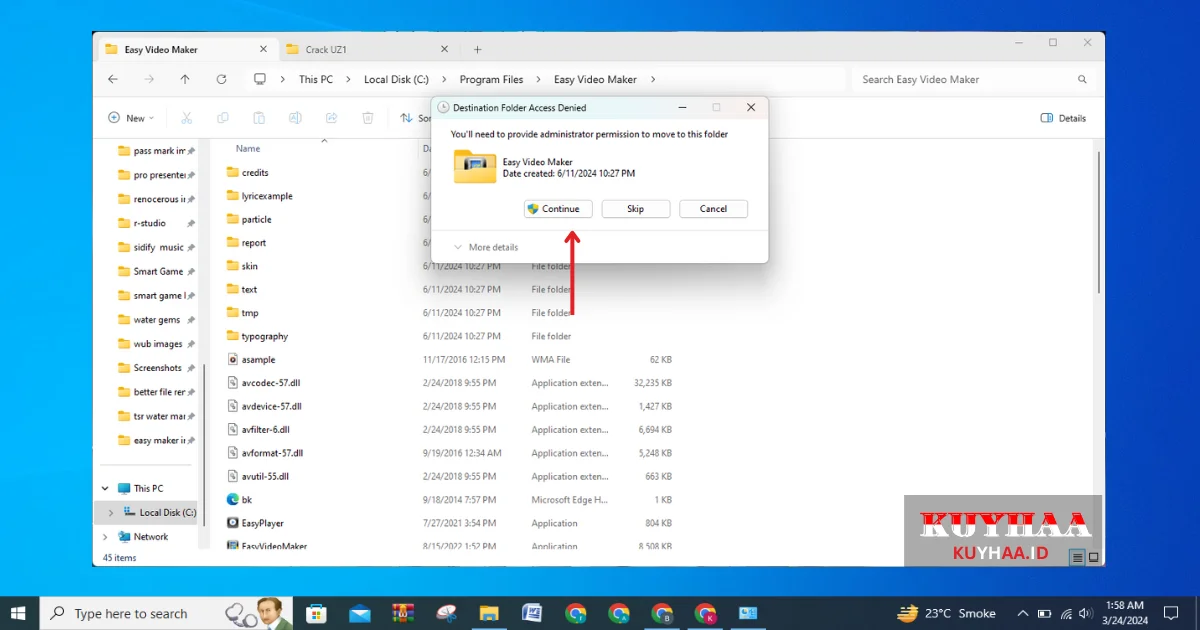The width and height of the screenshot is (1200, 630).
Task: Refresh the folder view
Action: pos(221,79)
